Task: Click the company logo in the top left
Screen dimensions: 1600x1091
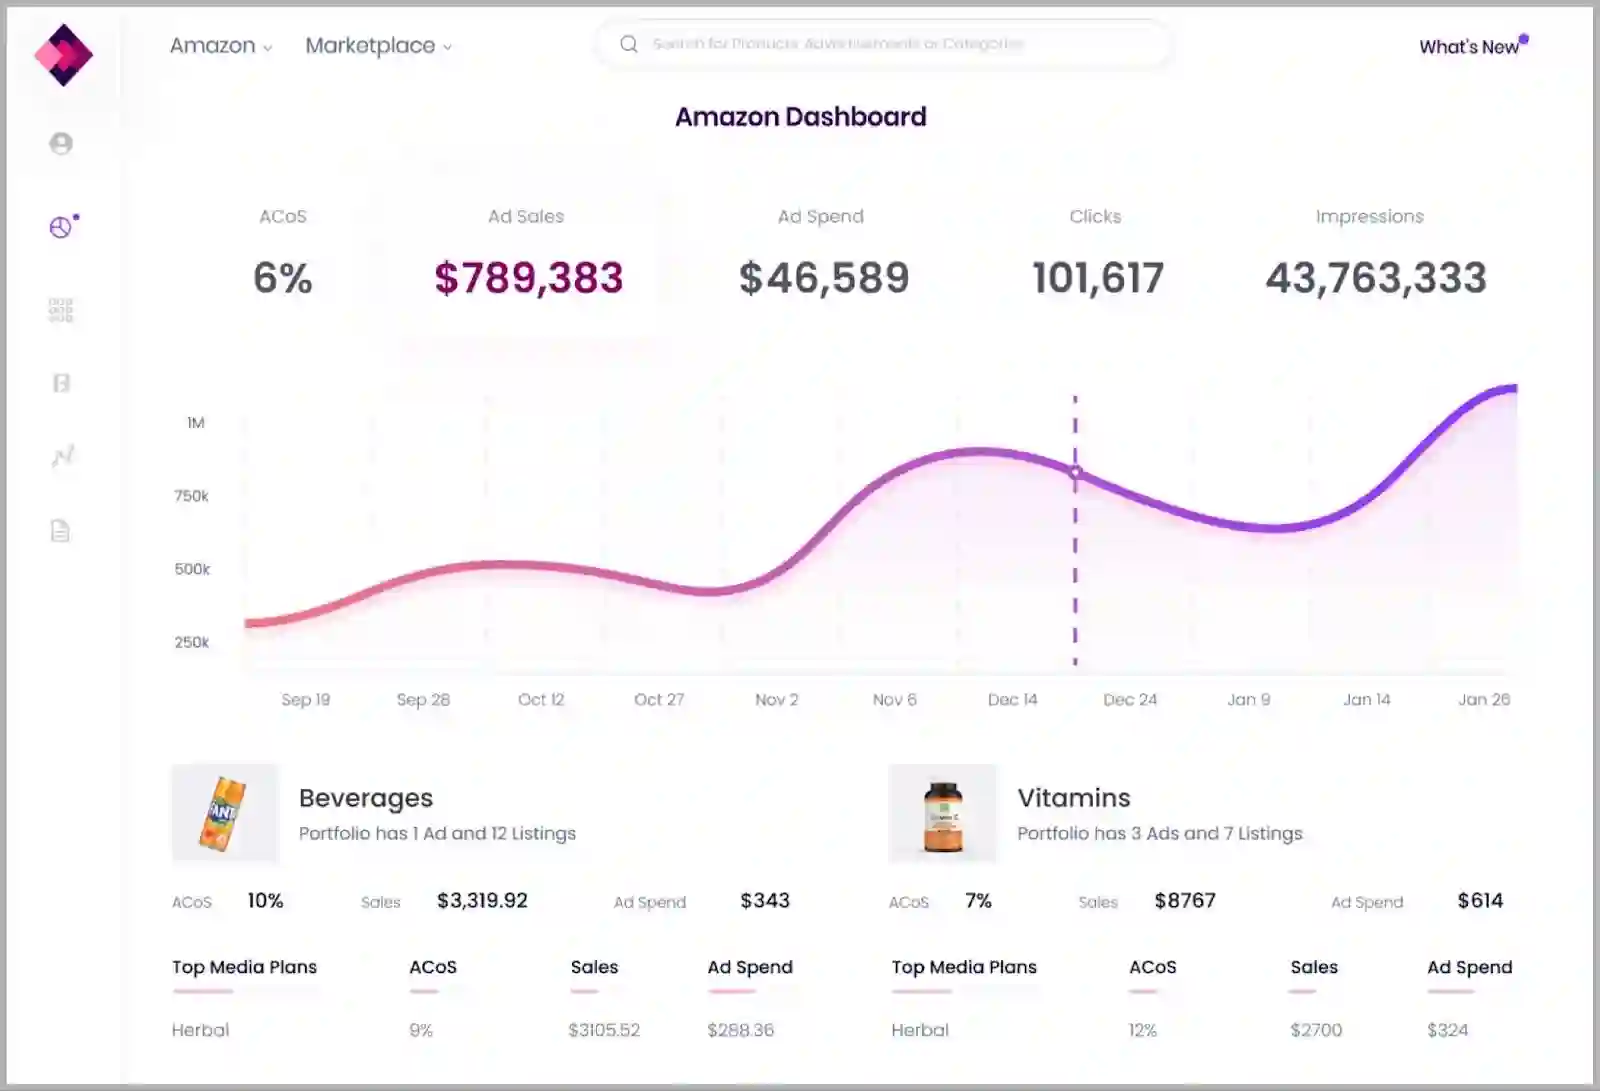Action: pyautogui.click(x=64, y=54)
